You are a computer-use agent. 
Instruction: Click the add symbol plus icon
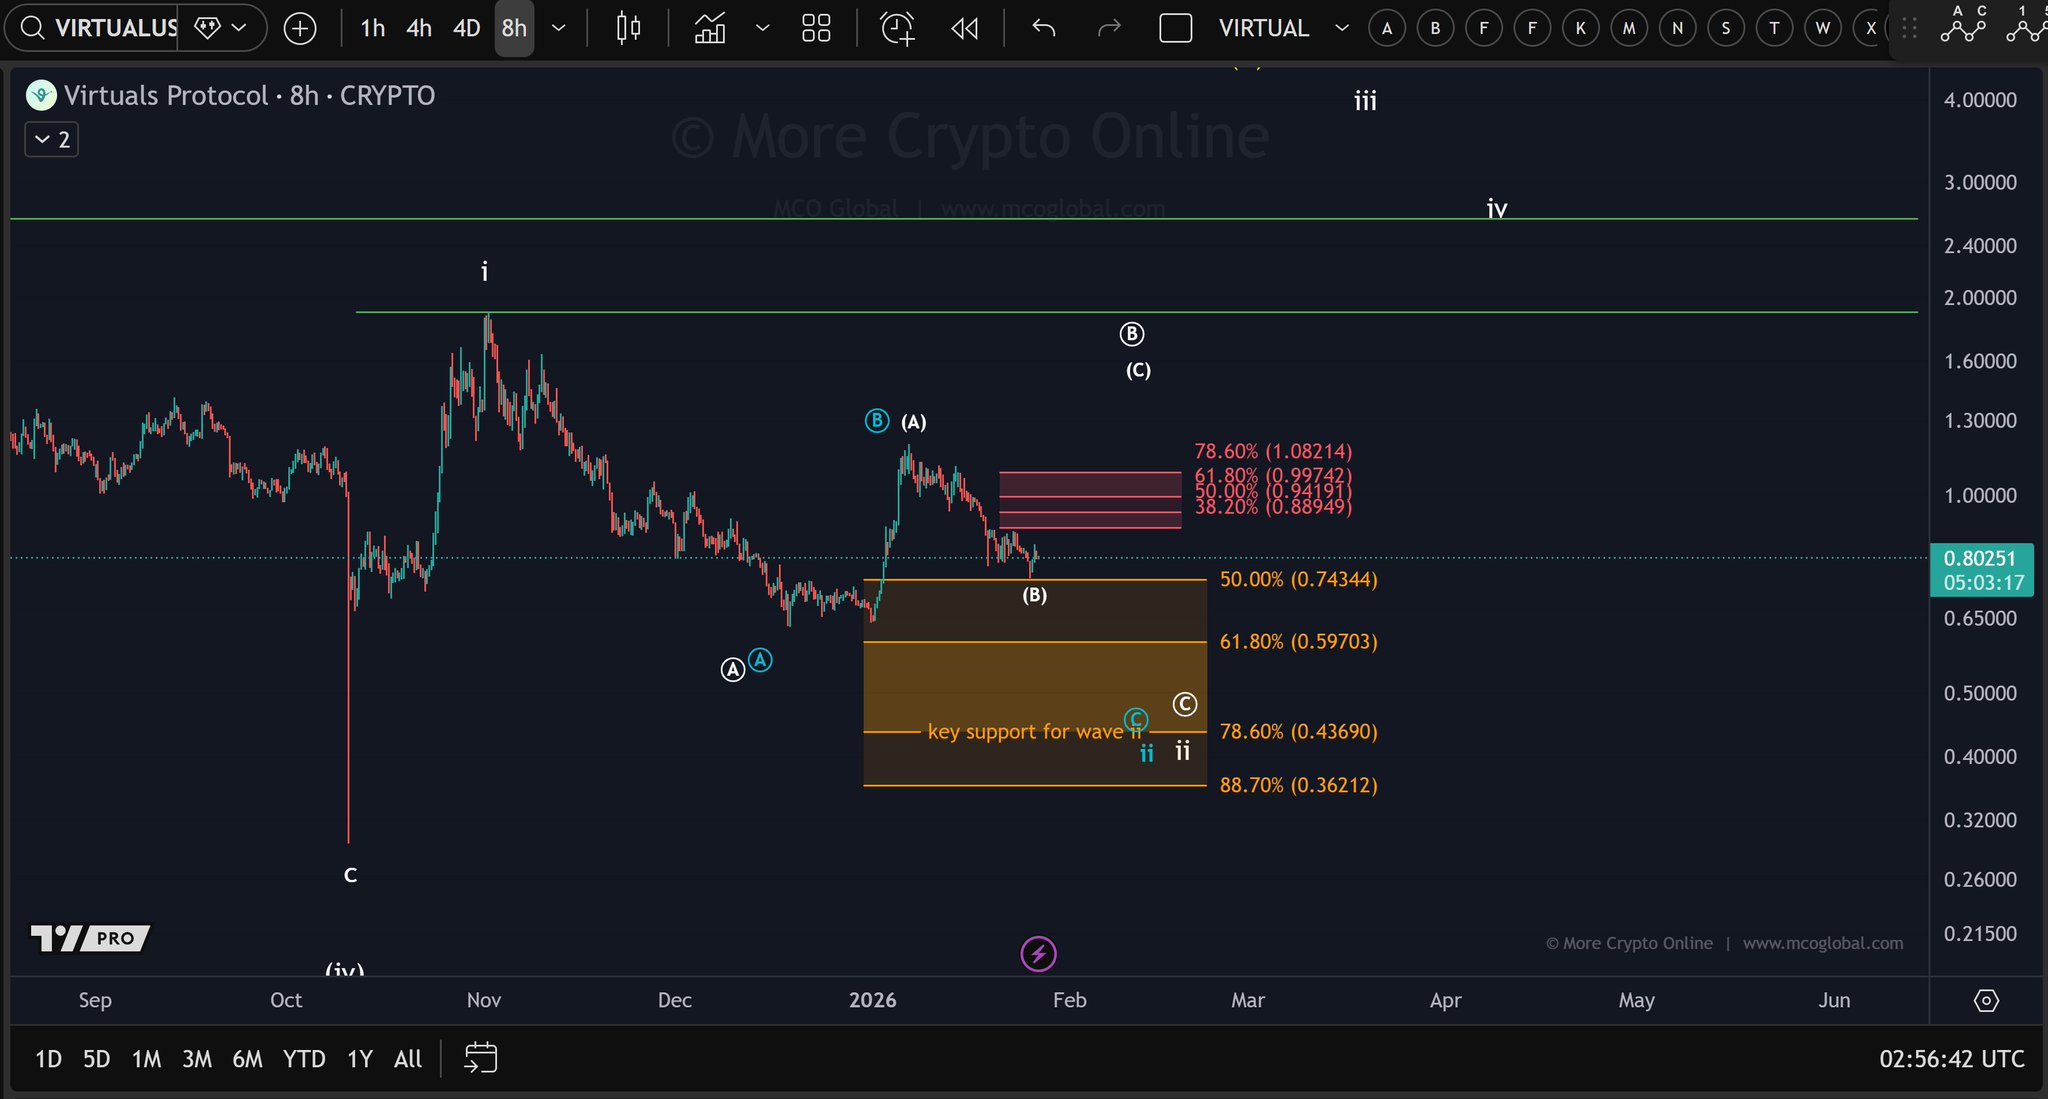pyautogui.click(x=300, y=28)
